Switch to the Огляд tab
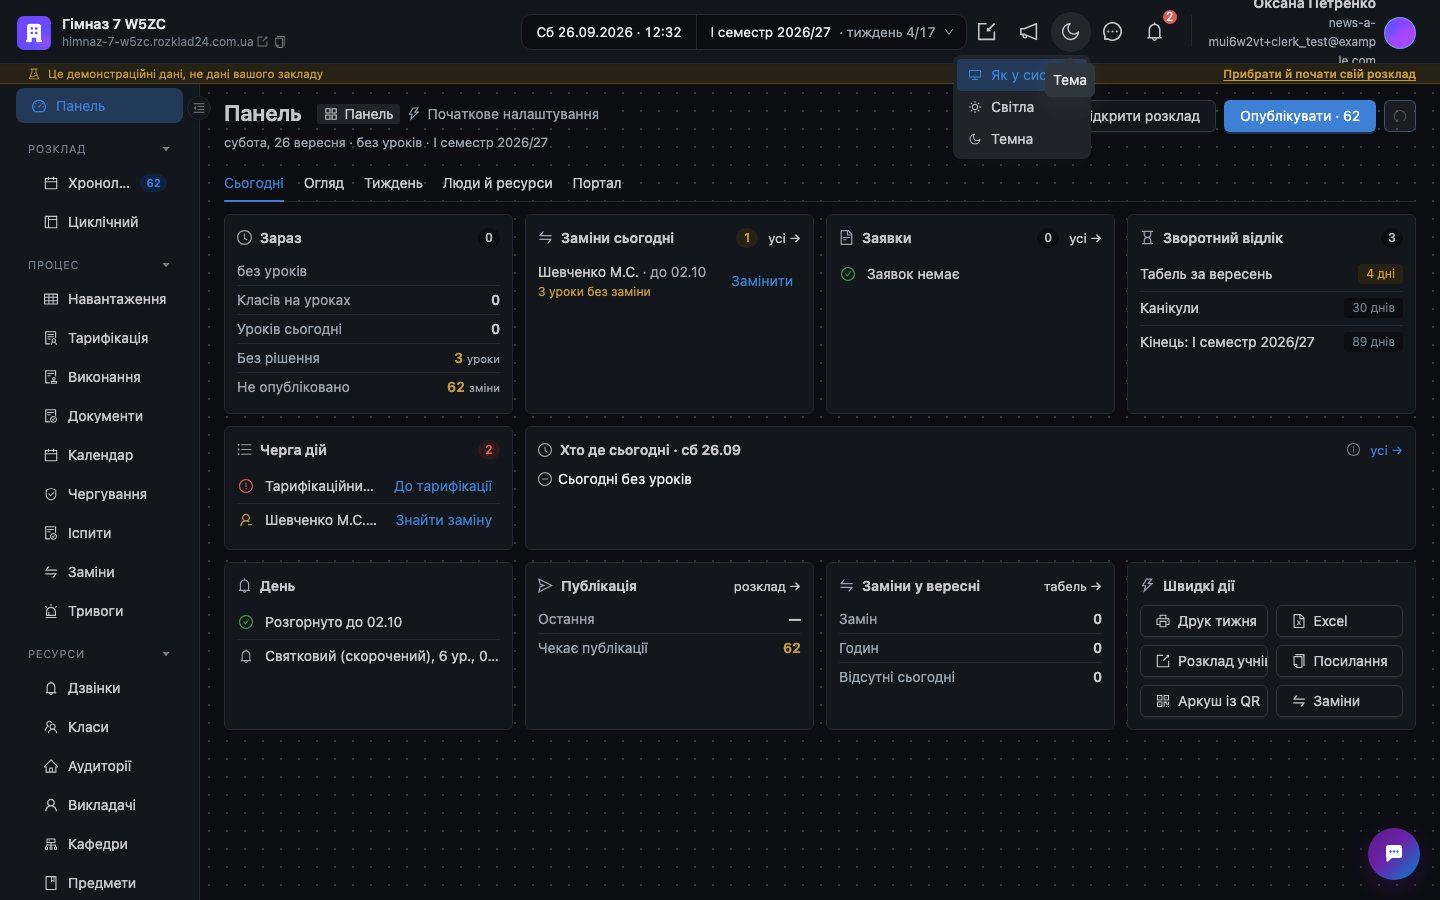 [x=324, y=183]
